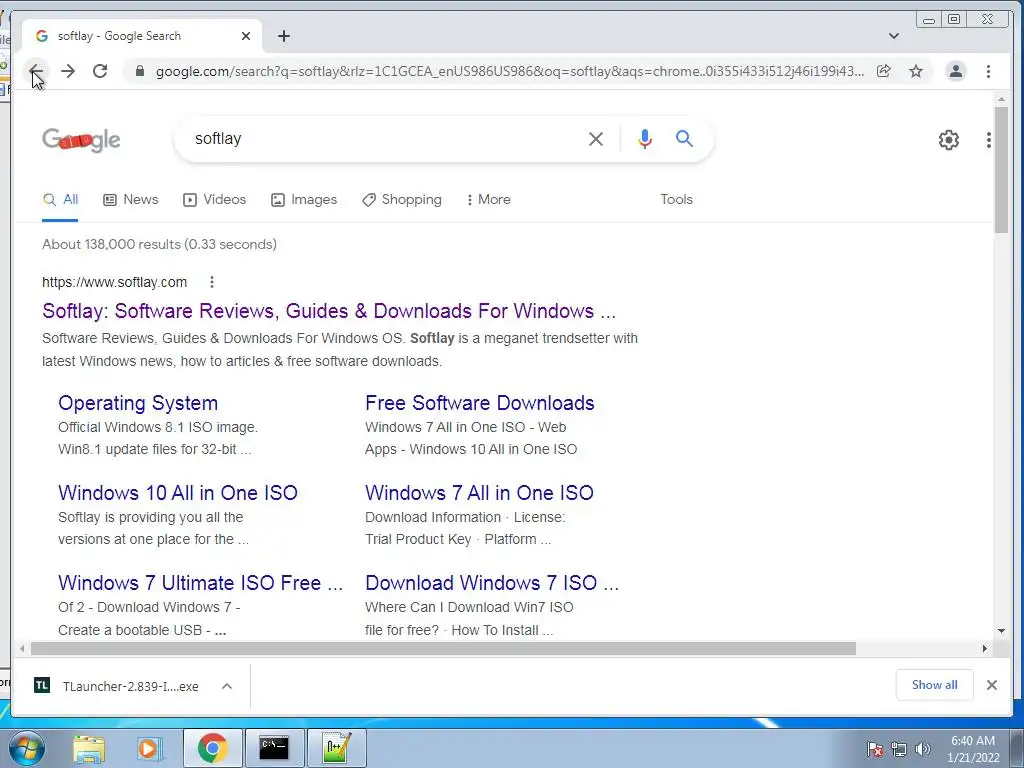
Task: Open Windows Explorer from the taskbar
Action: tap(89, 748)
